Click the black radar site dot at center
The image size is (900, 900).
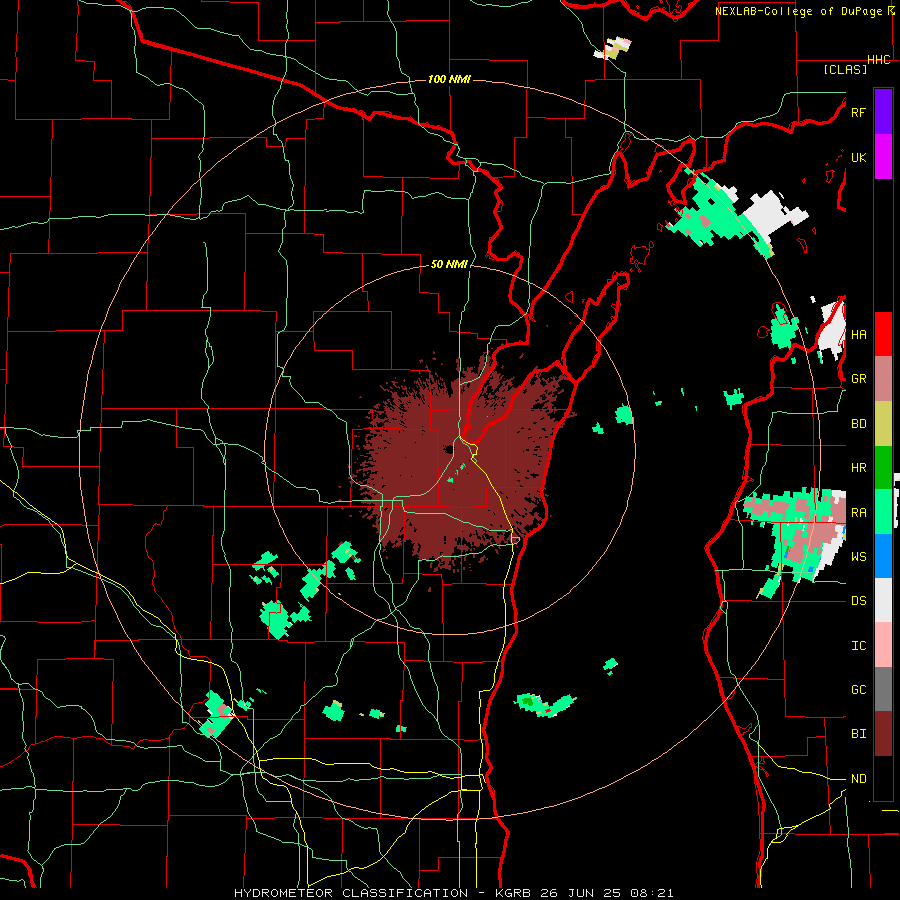[x=447, y=449]
